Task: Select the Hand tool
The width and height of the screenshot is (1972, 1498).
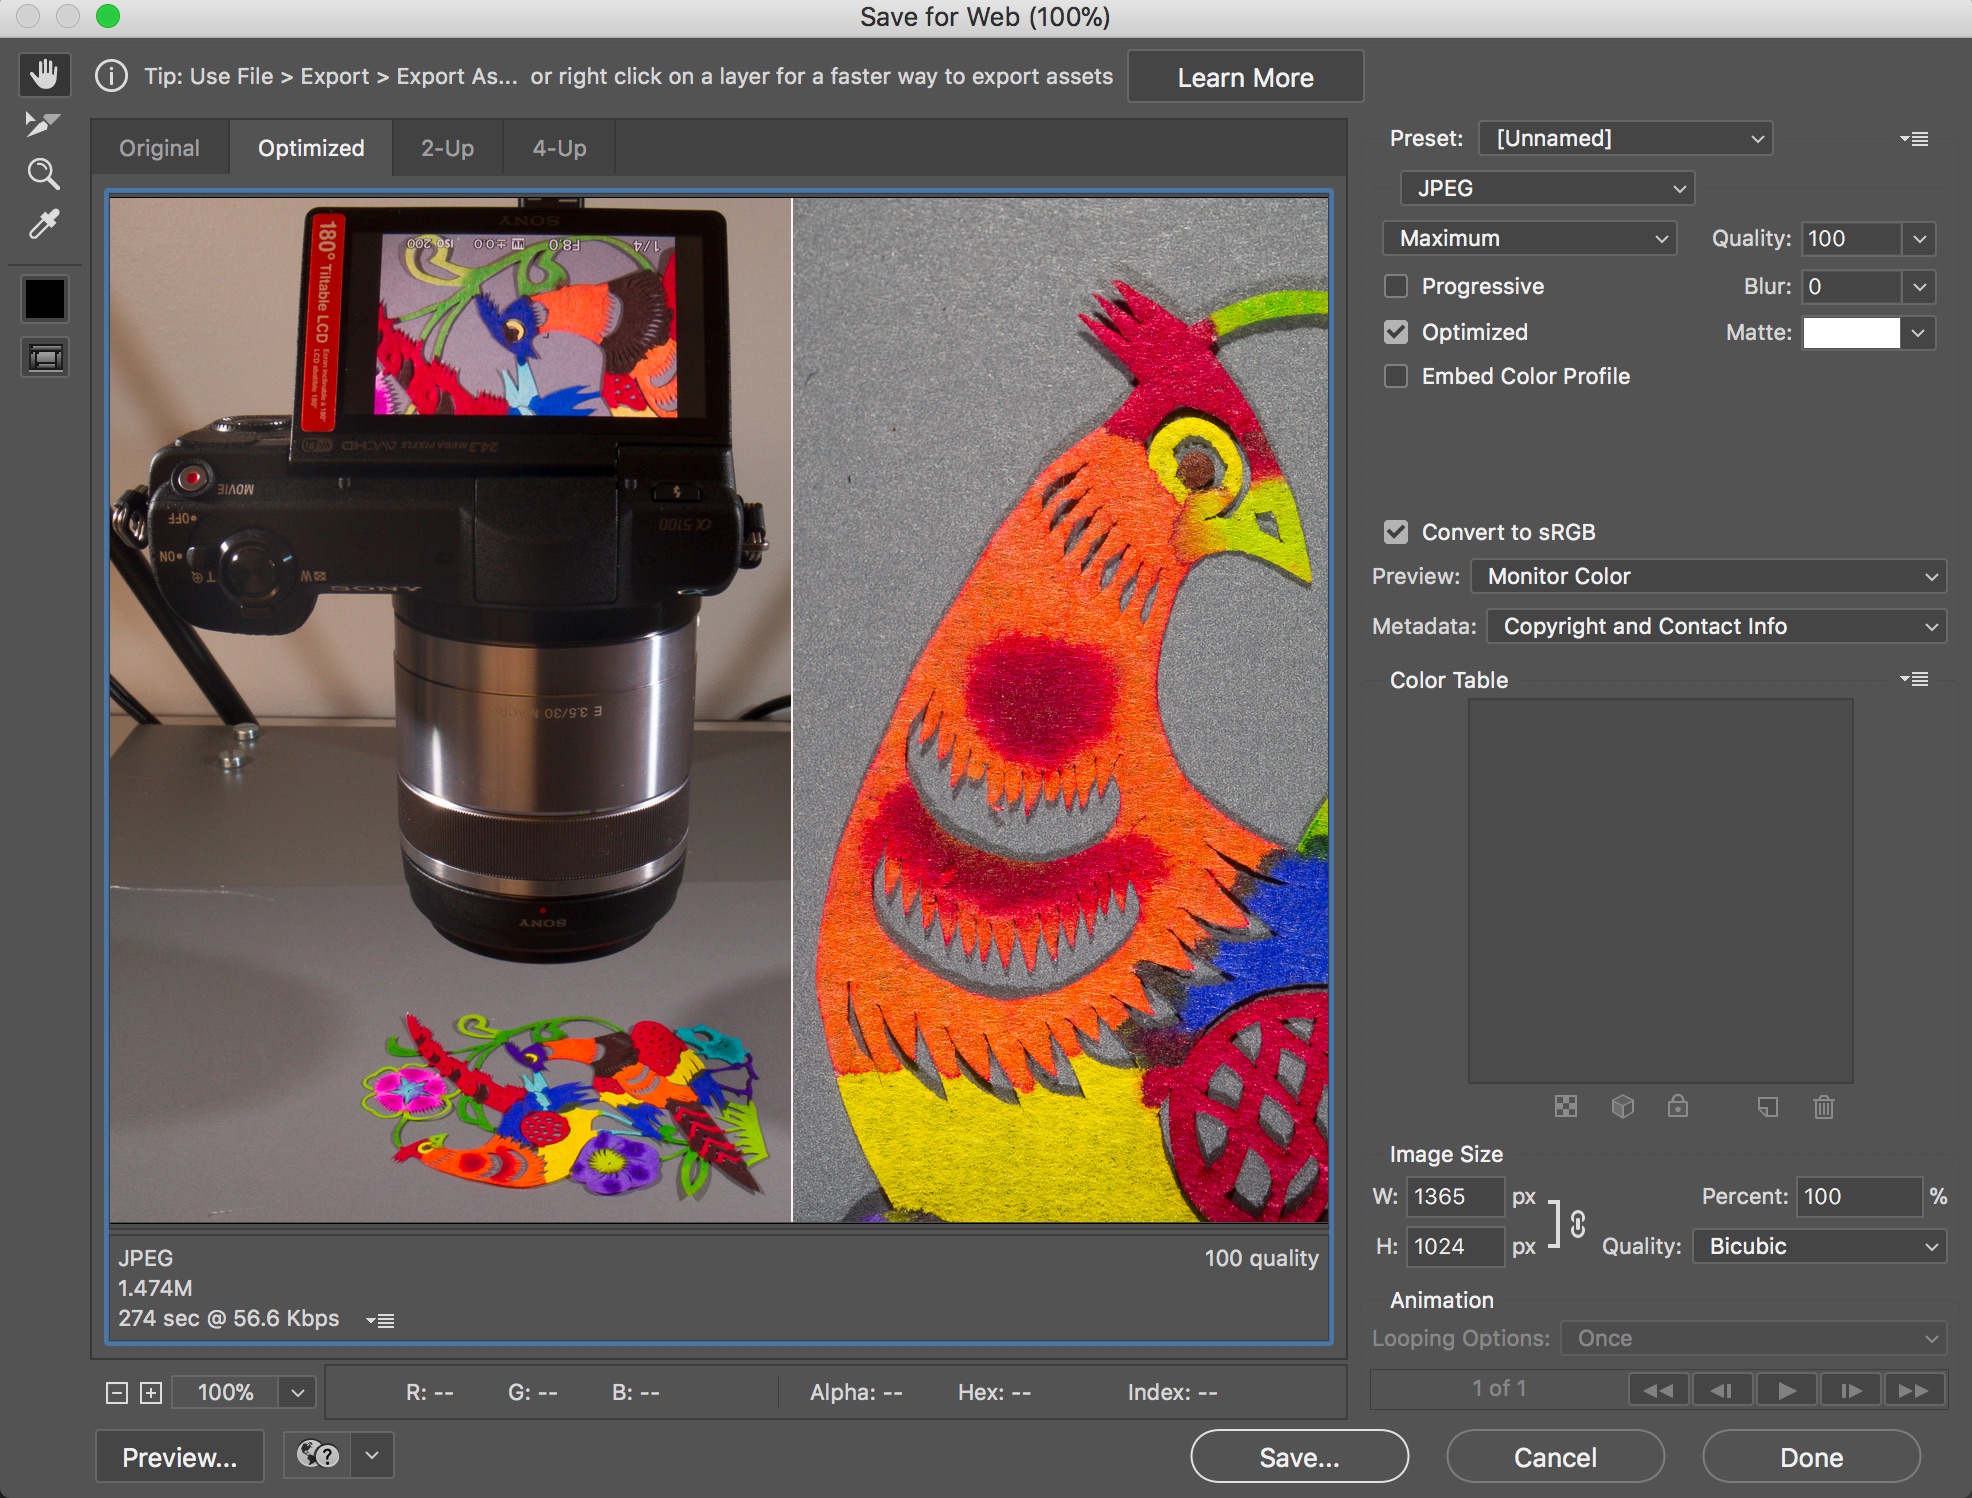Action: tap(45, 74)
